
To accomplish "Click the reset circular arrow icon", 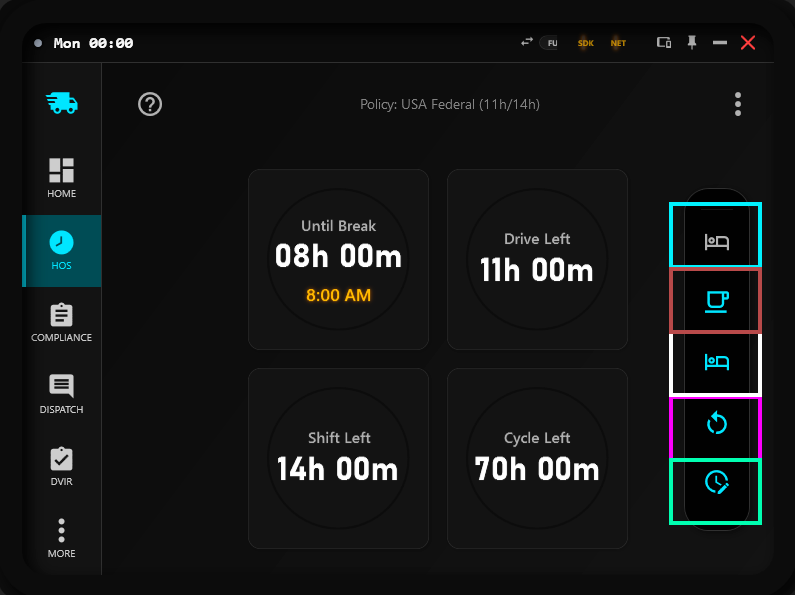I will click(716, 423).
